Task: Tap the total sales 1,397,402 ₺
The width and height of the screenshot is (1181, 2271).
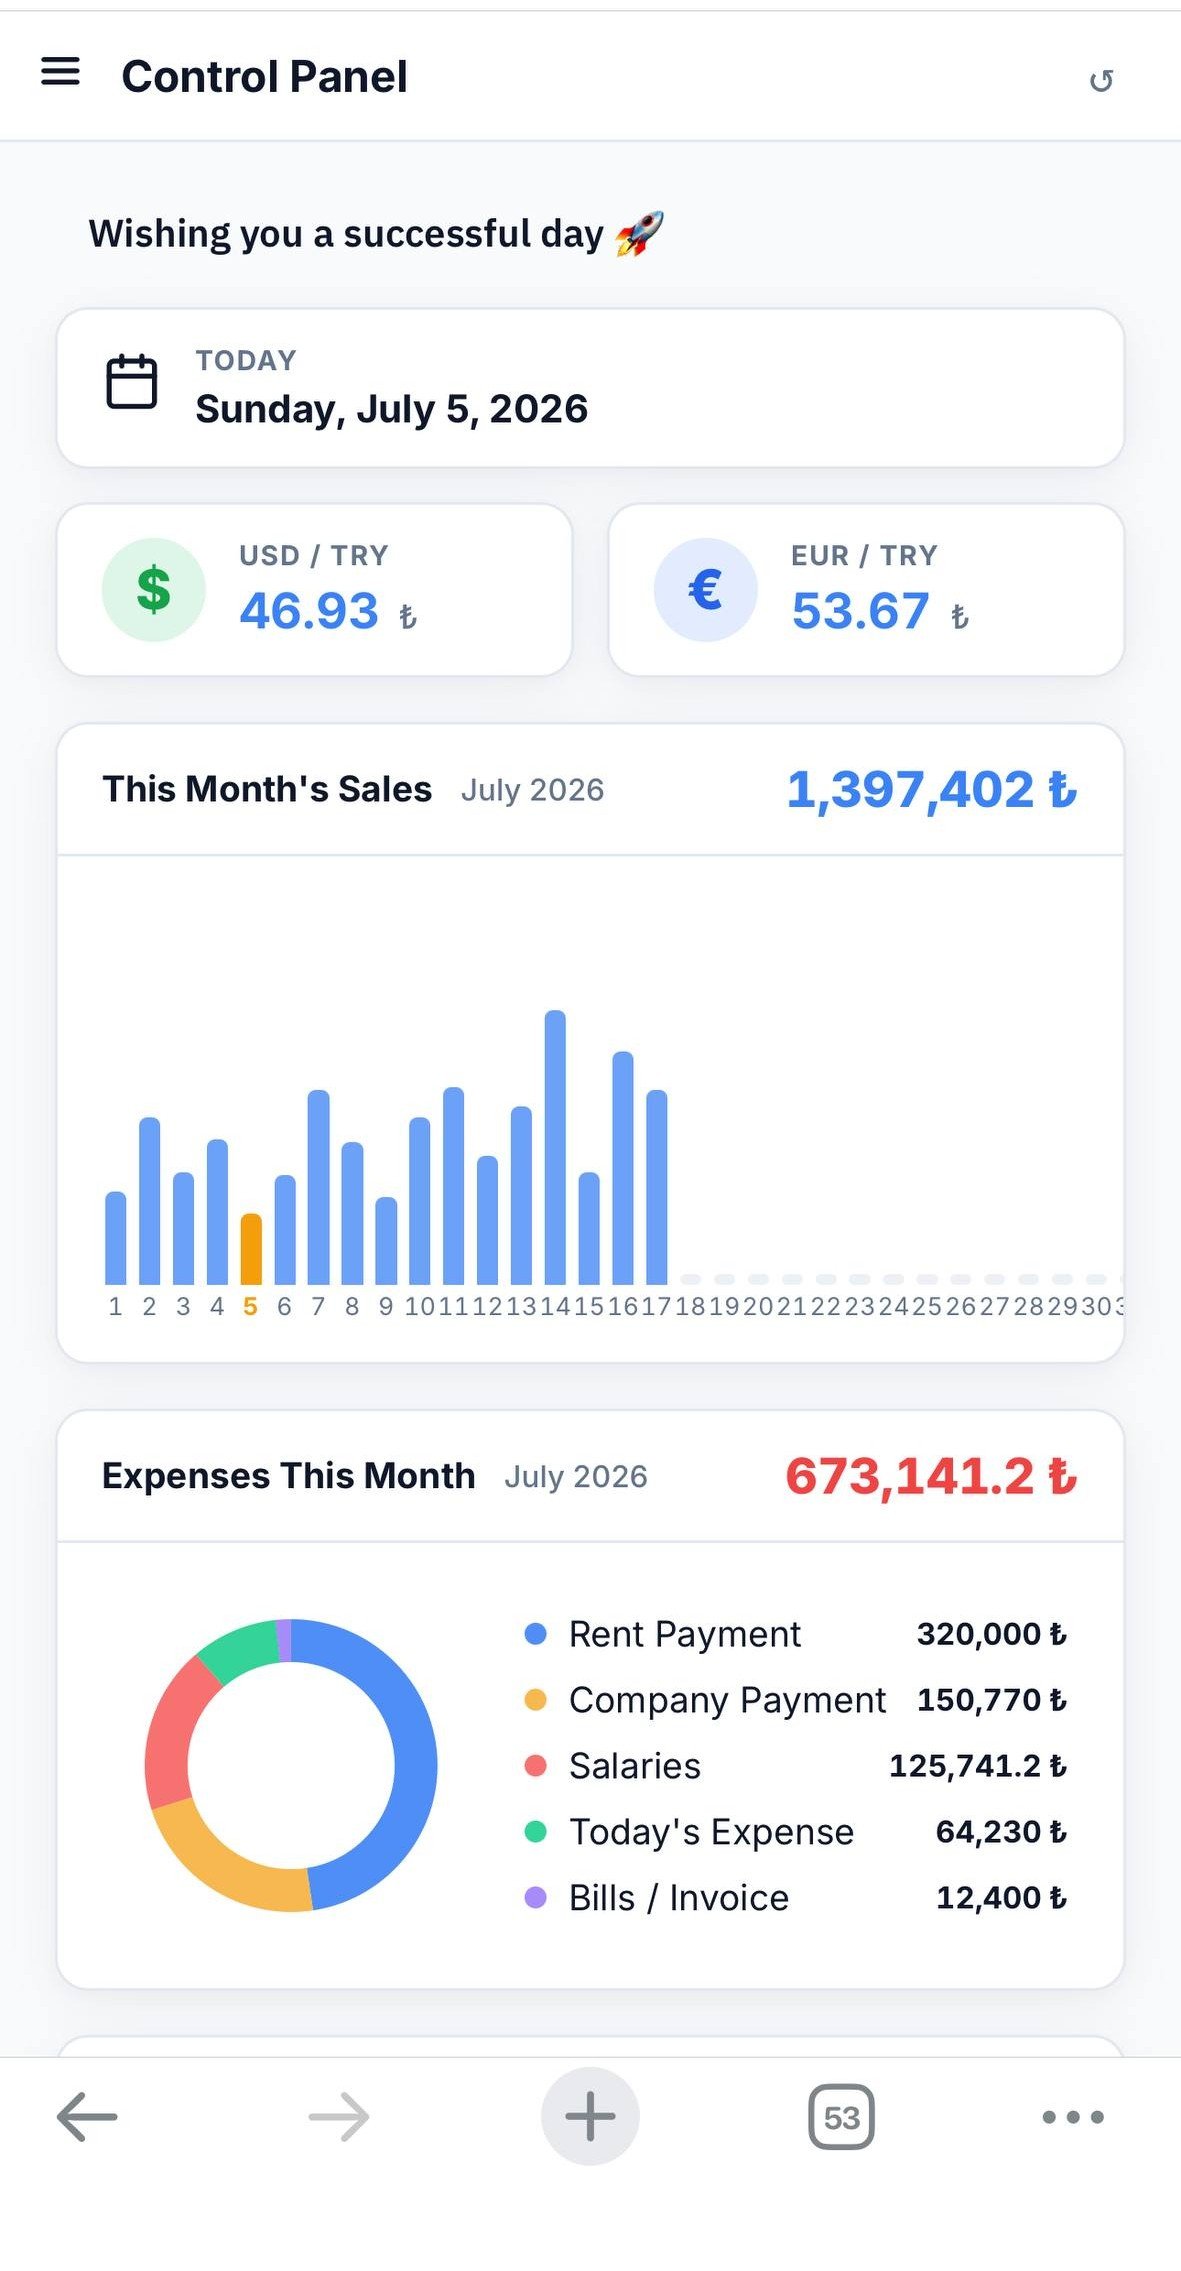Action: click(x=932, y=790)
